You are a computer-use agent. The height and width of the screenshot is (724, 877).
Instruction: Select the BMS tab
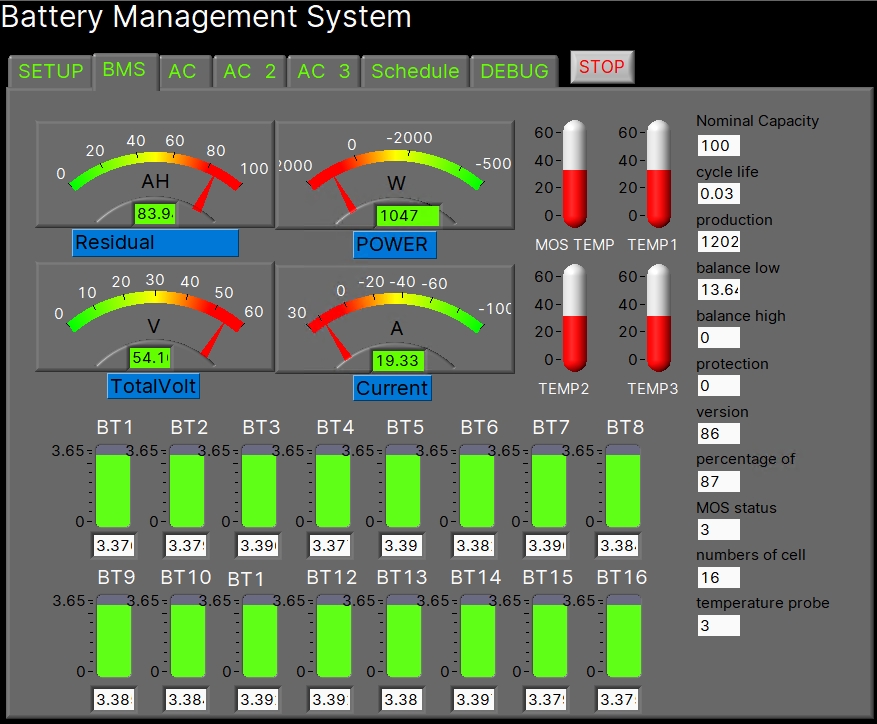point(125,70)
